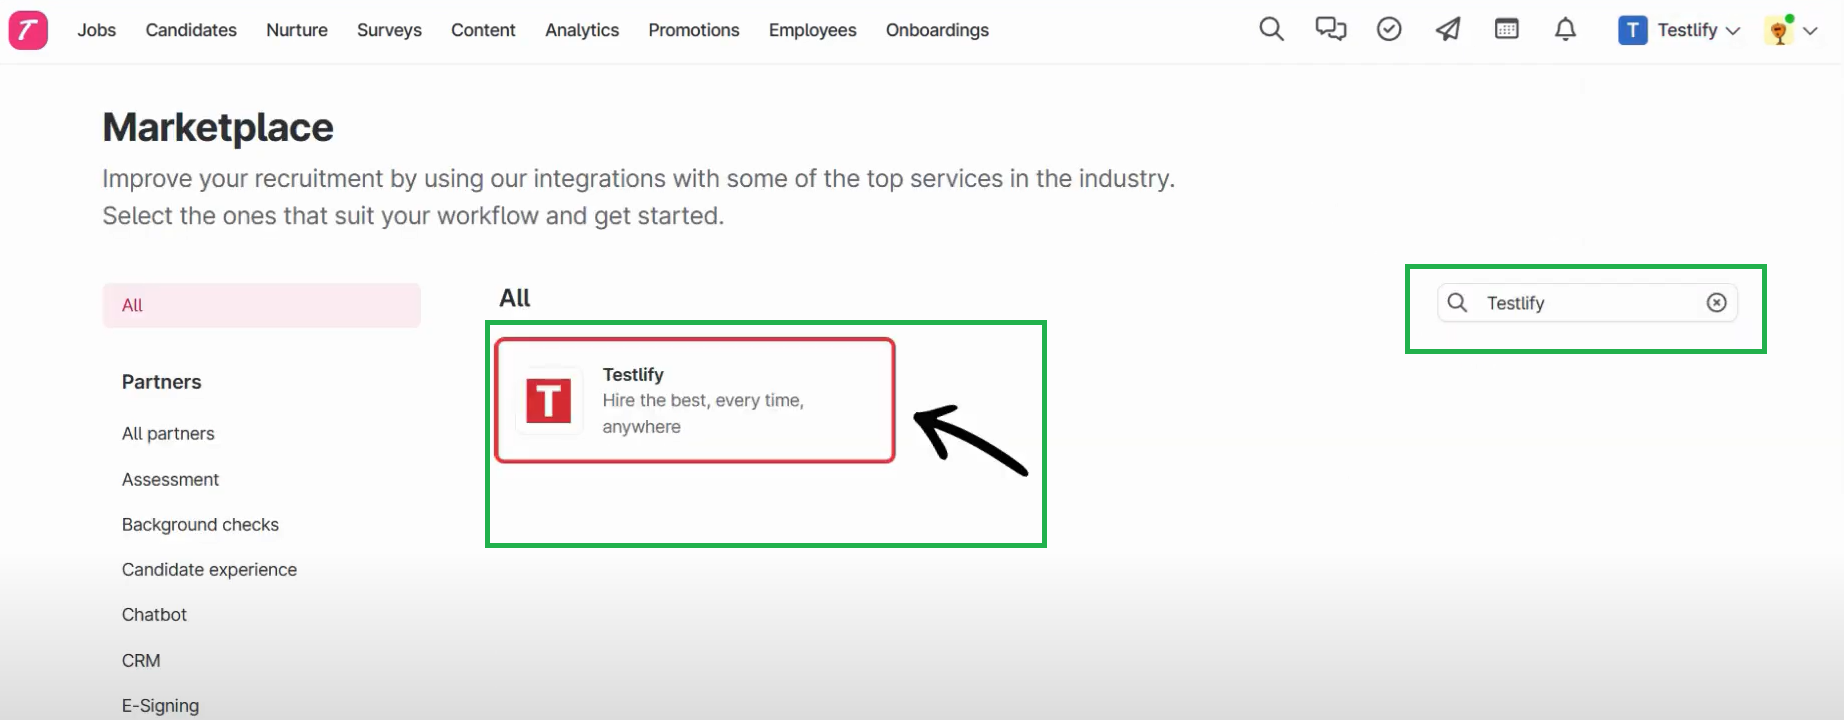Screen dimensions: 1844x720
Task: Click the Partners sidebar heading
Action: [x=161, y=381]
